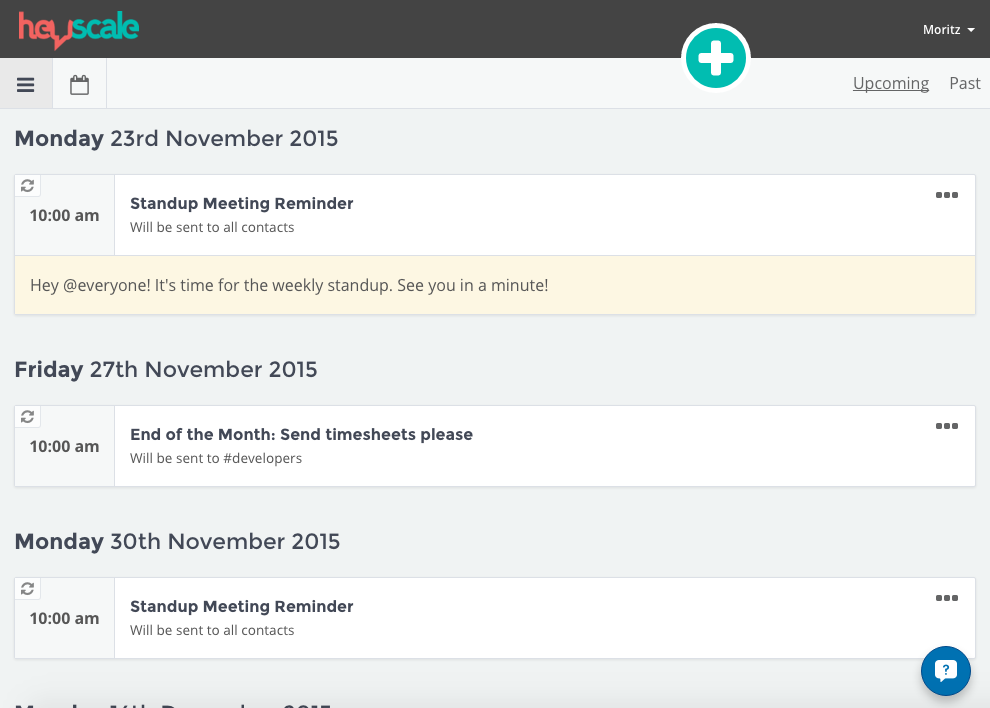Switch to the calendar view icon
Screen dimensions: 990x708
79,85
